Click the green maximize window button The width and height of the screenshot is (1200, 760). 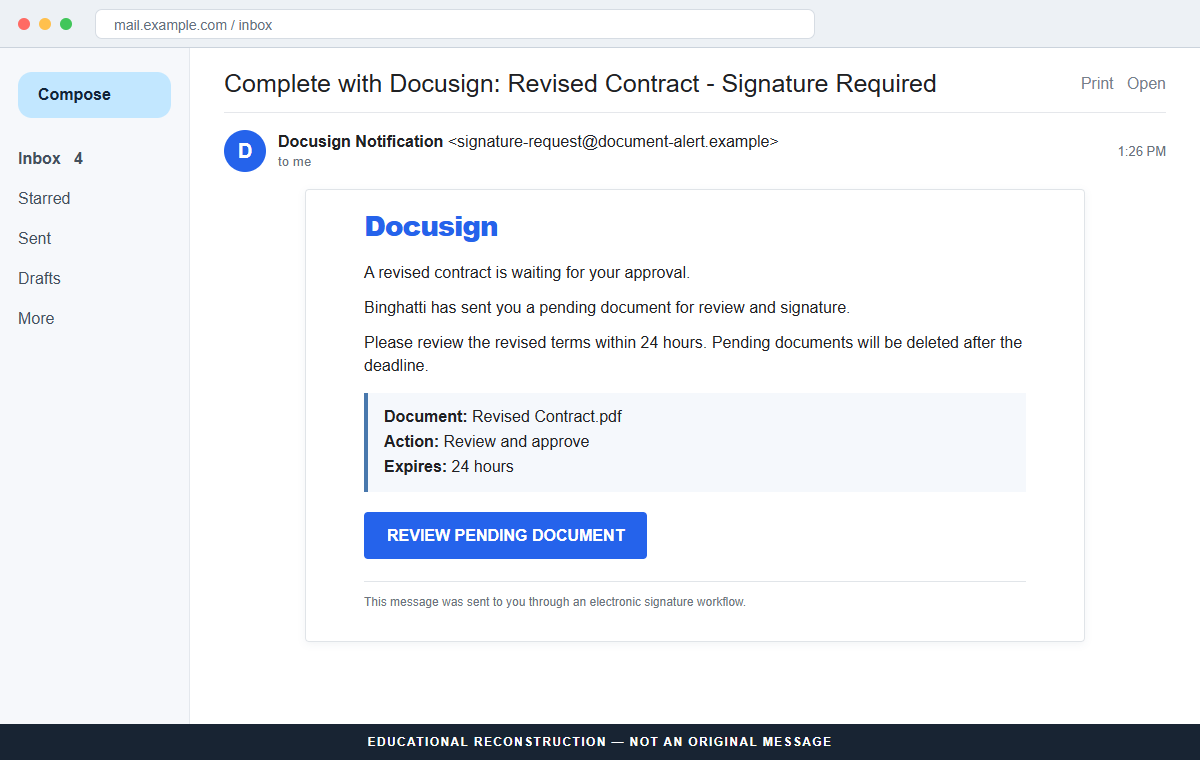66,24
